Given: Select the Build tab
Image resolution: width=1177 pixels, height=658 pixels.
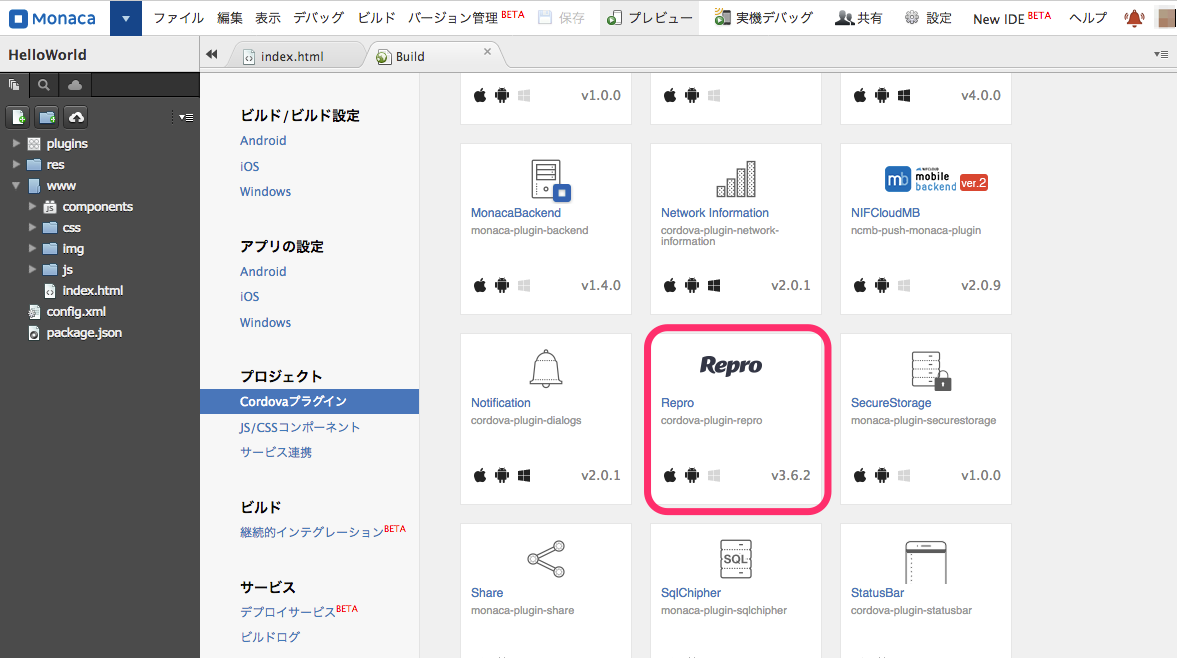Looking at the screenshot, I should 410,56.
